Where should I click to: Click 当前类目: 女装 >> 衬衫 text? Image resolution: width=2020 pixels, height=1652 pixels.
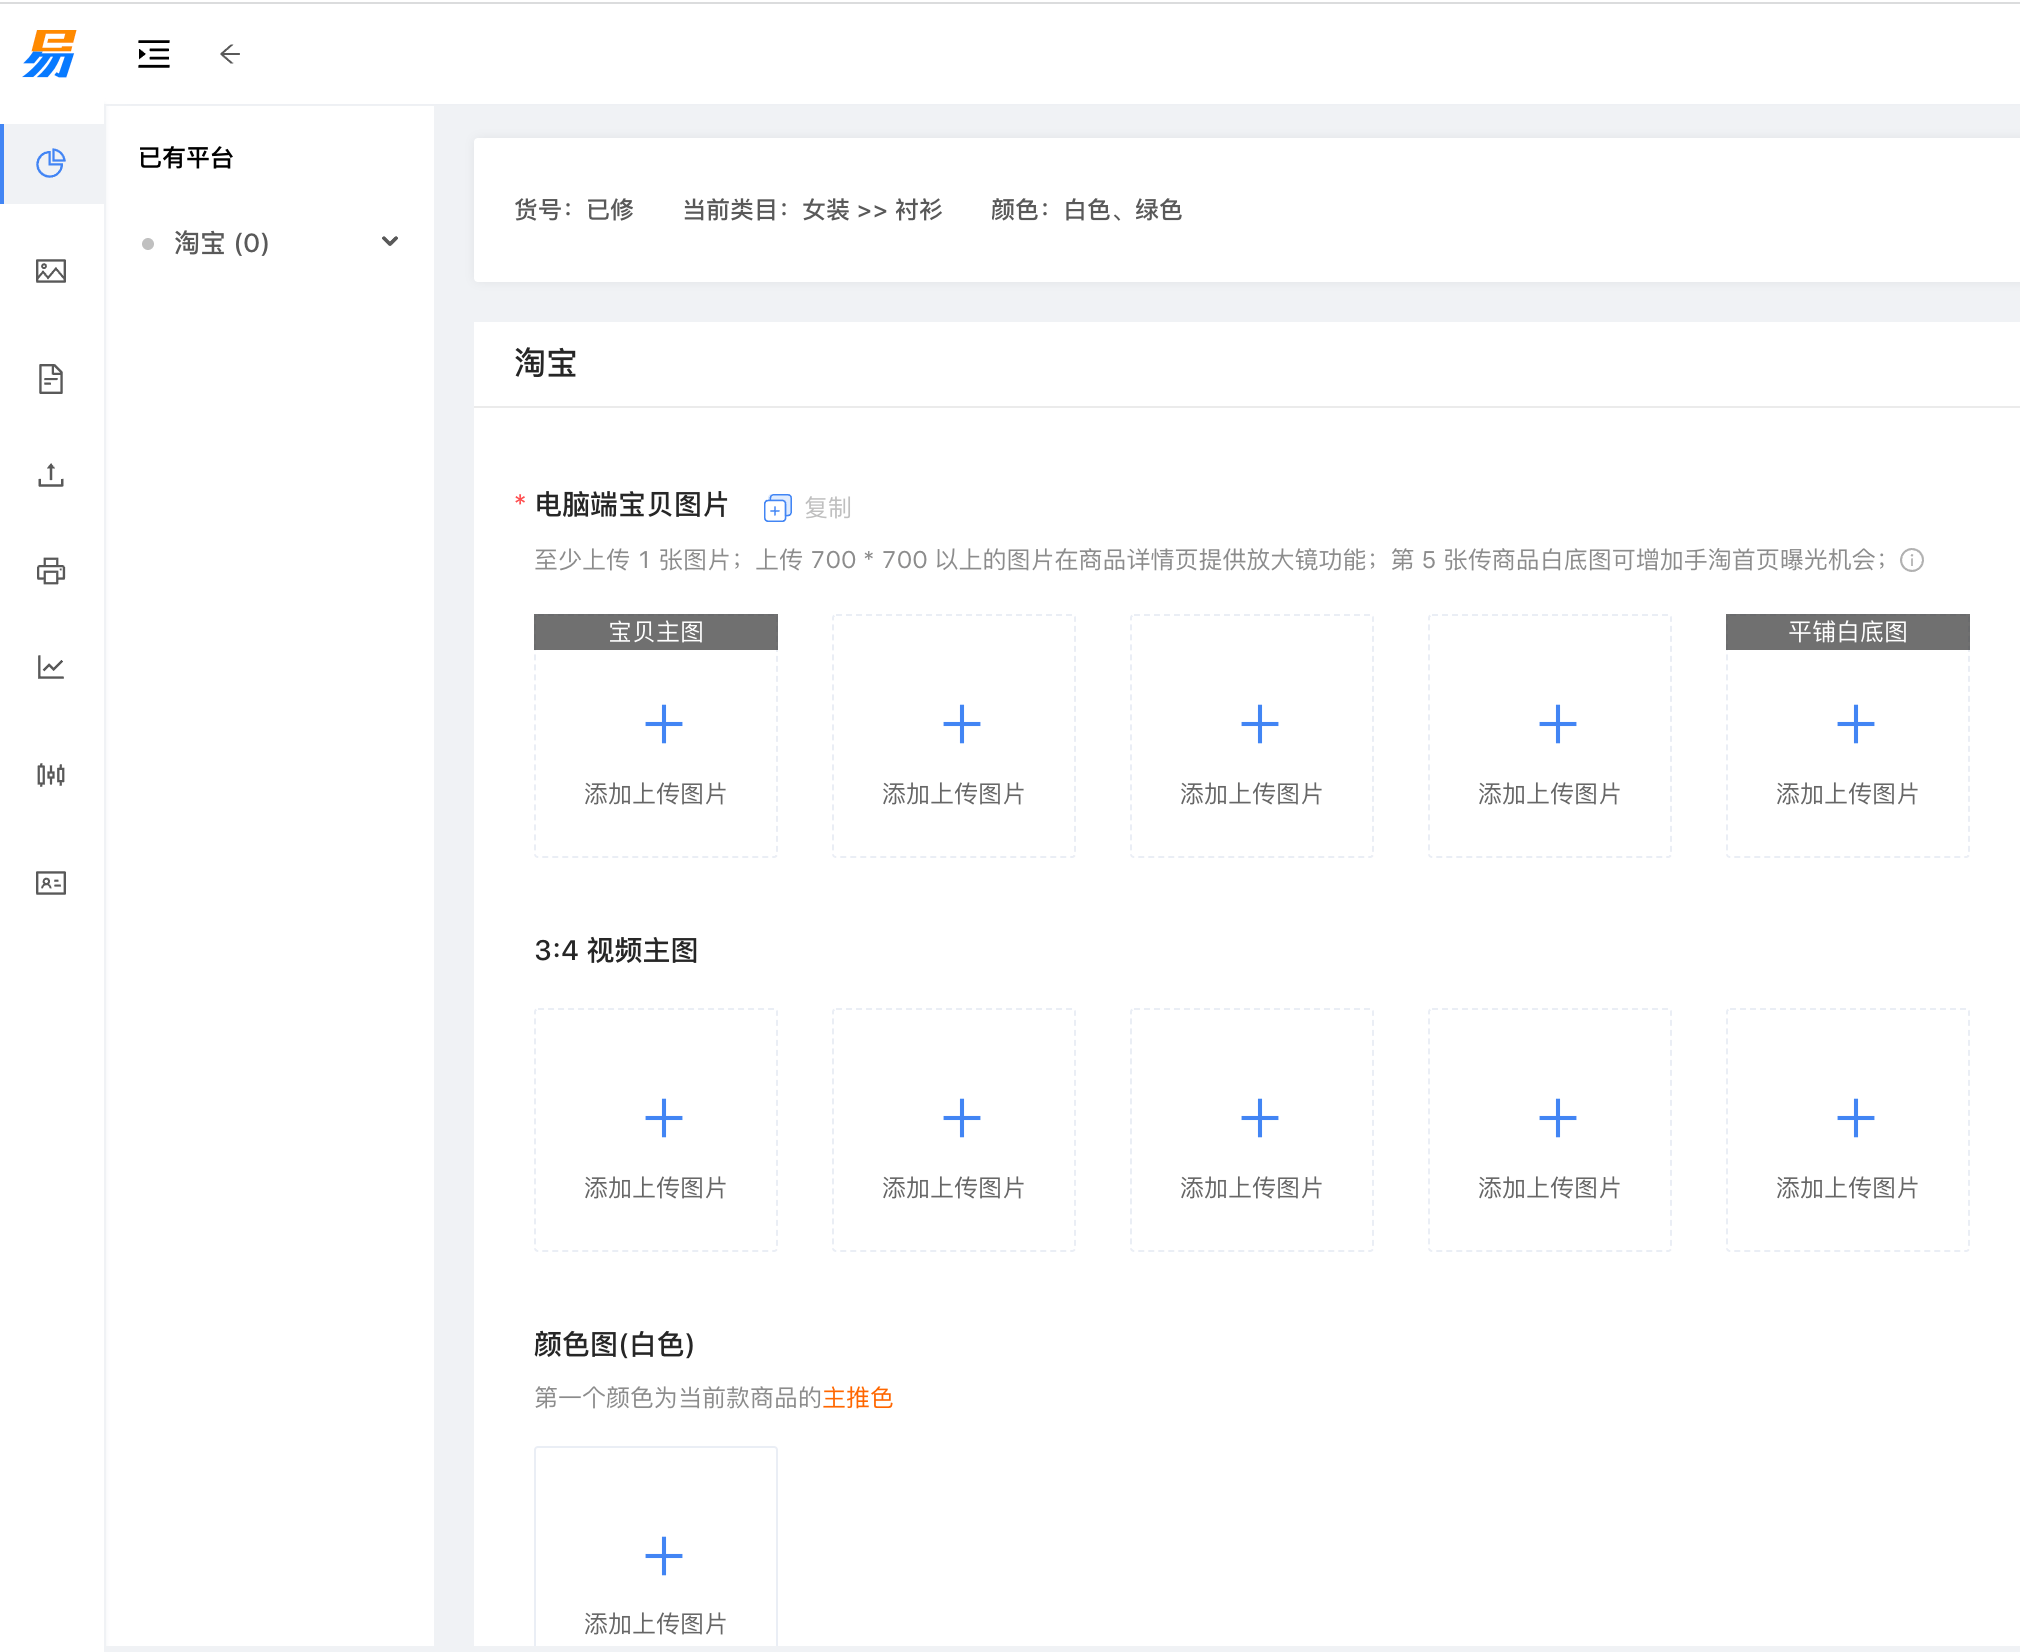[813, 210]
